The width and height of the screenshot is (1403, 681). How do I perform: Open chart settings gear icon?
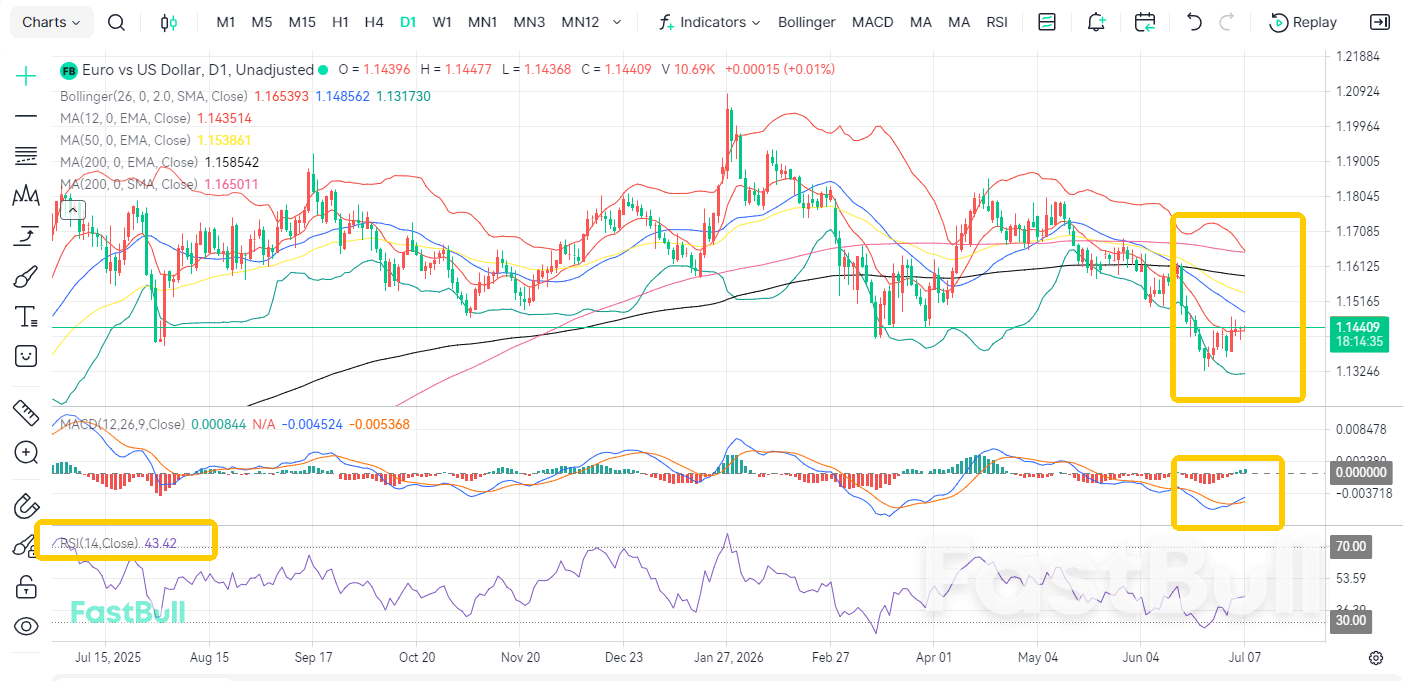[x=1376, y=657]
